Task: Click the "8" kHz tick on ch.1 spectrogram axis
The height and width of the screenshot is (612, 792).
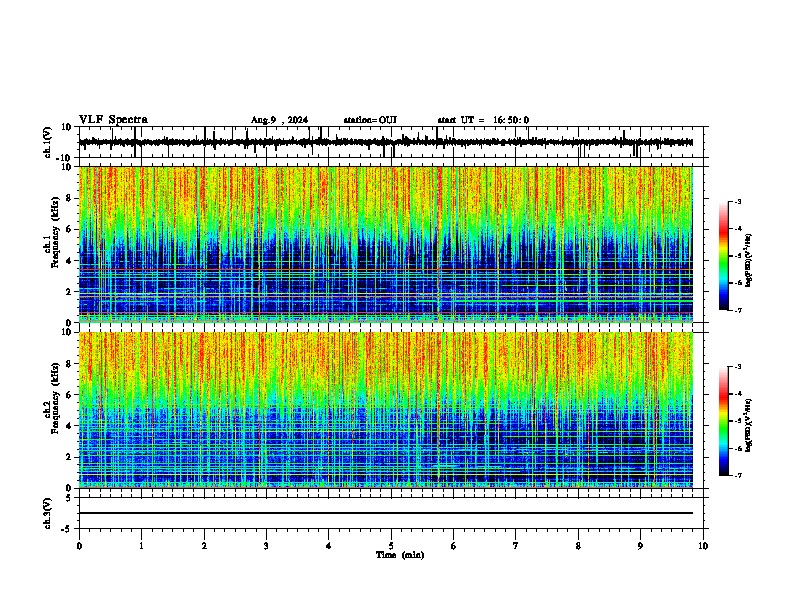Action: tap(69, 198)
